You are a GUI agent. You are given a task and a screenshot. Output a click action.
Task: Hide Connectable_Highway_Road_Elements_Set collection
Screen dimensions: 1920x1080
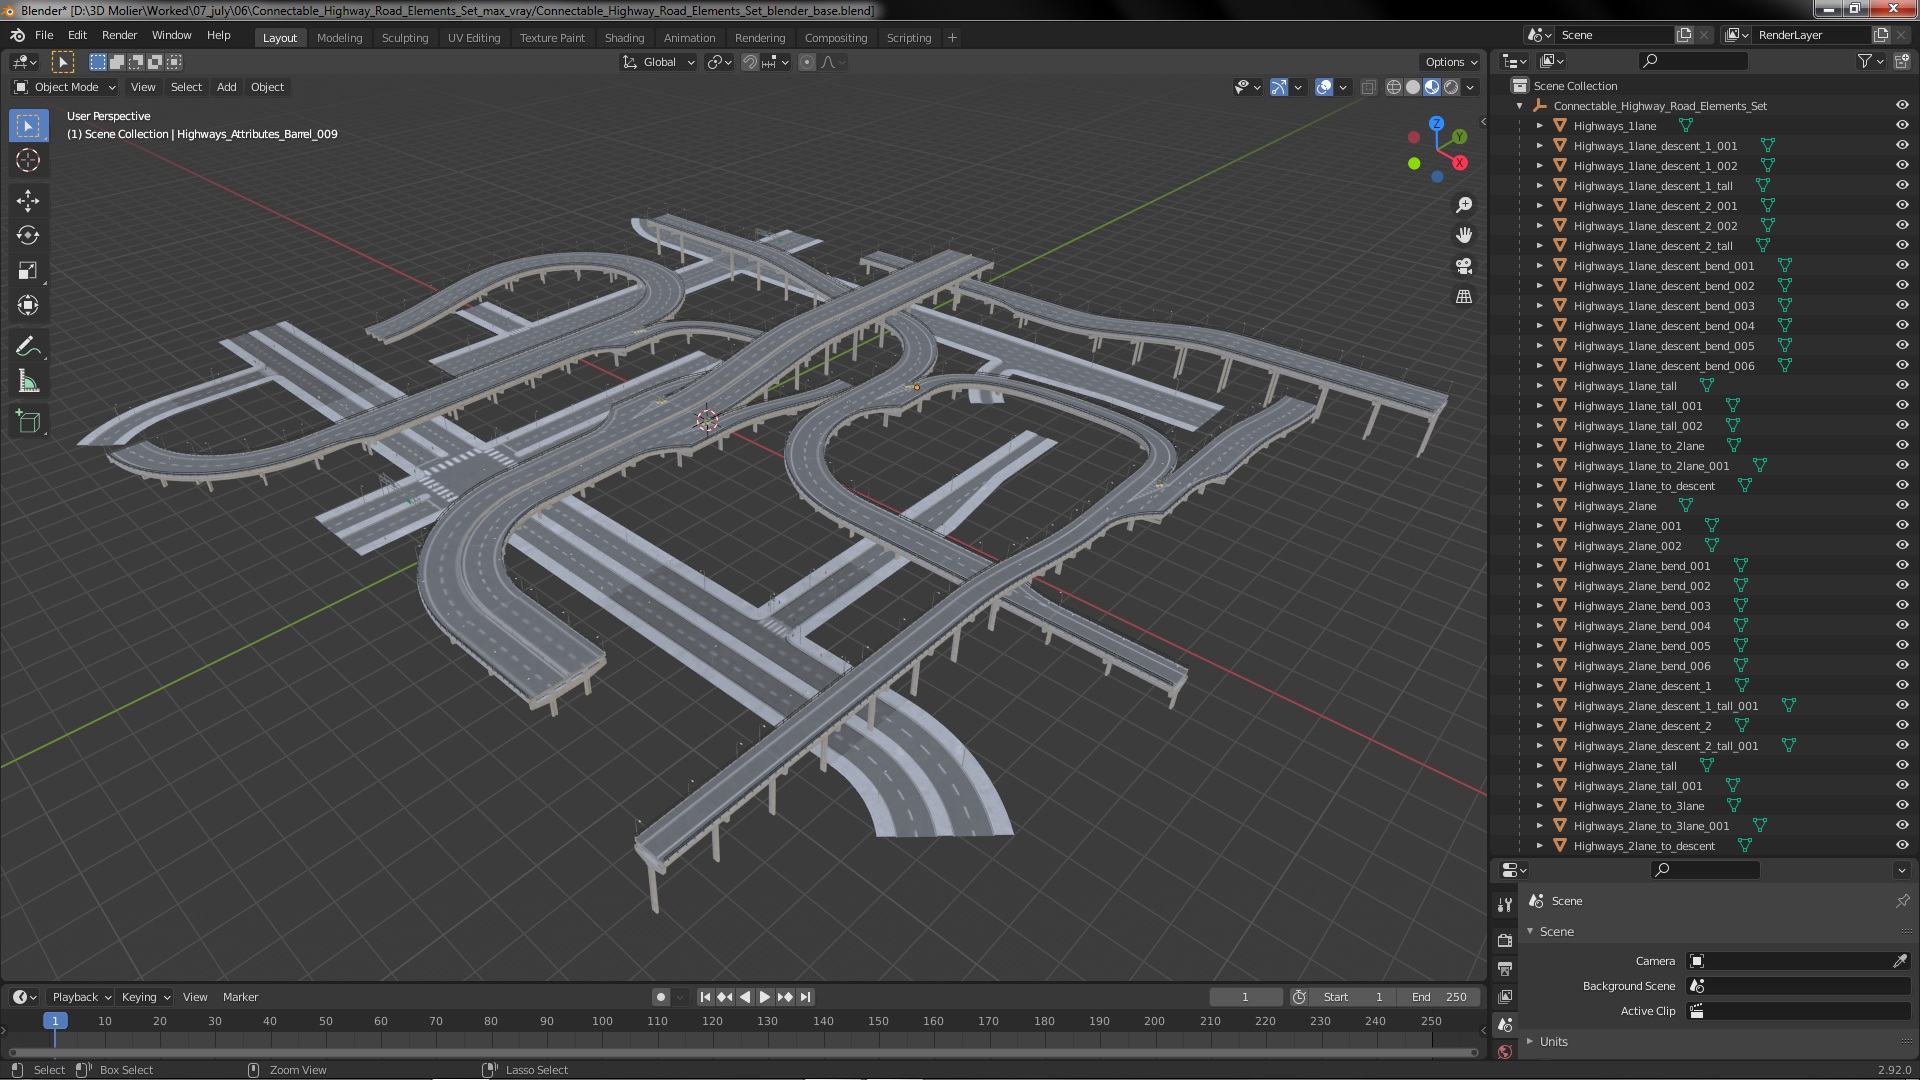point(1901,106)
